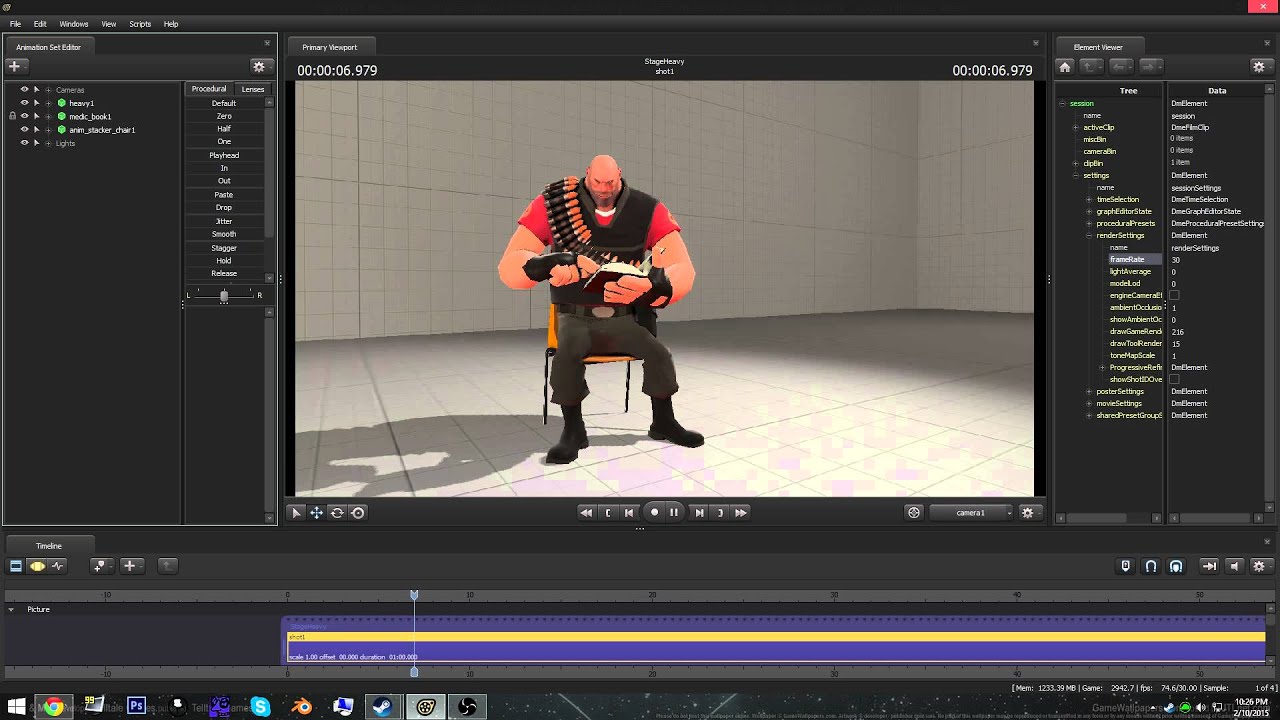Activate the viewport move manipulator tool
The height and width of the screenshot is (720, 1280).
coord(316,512)
